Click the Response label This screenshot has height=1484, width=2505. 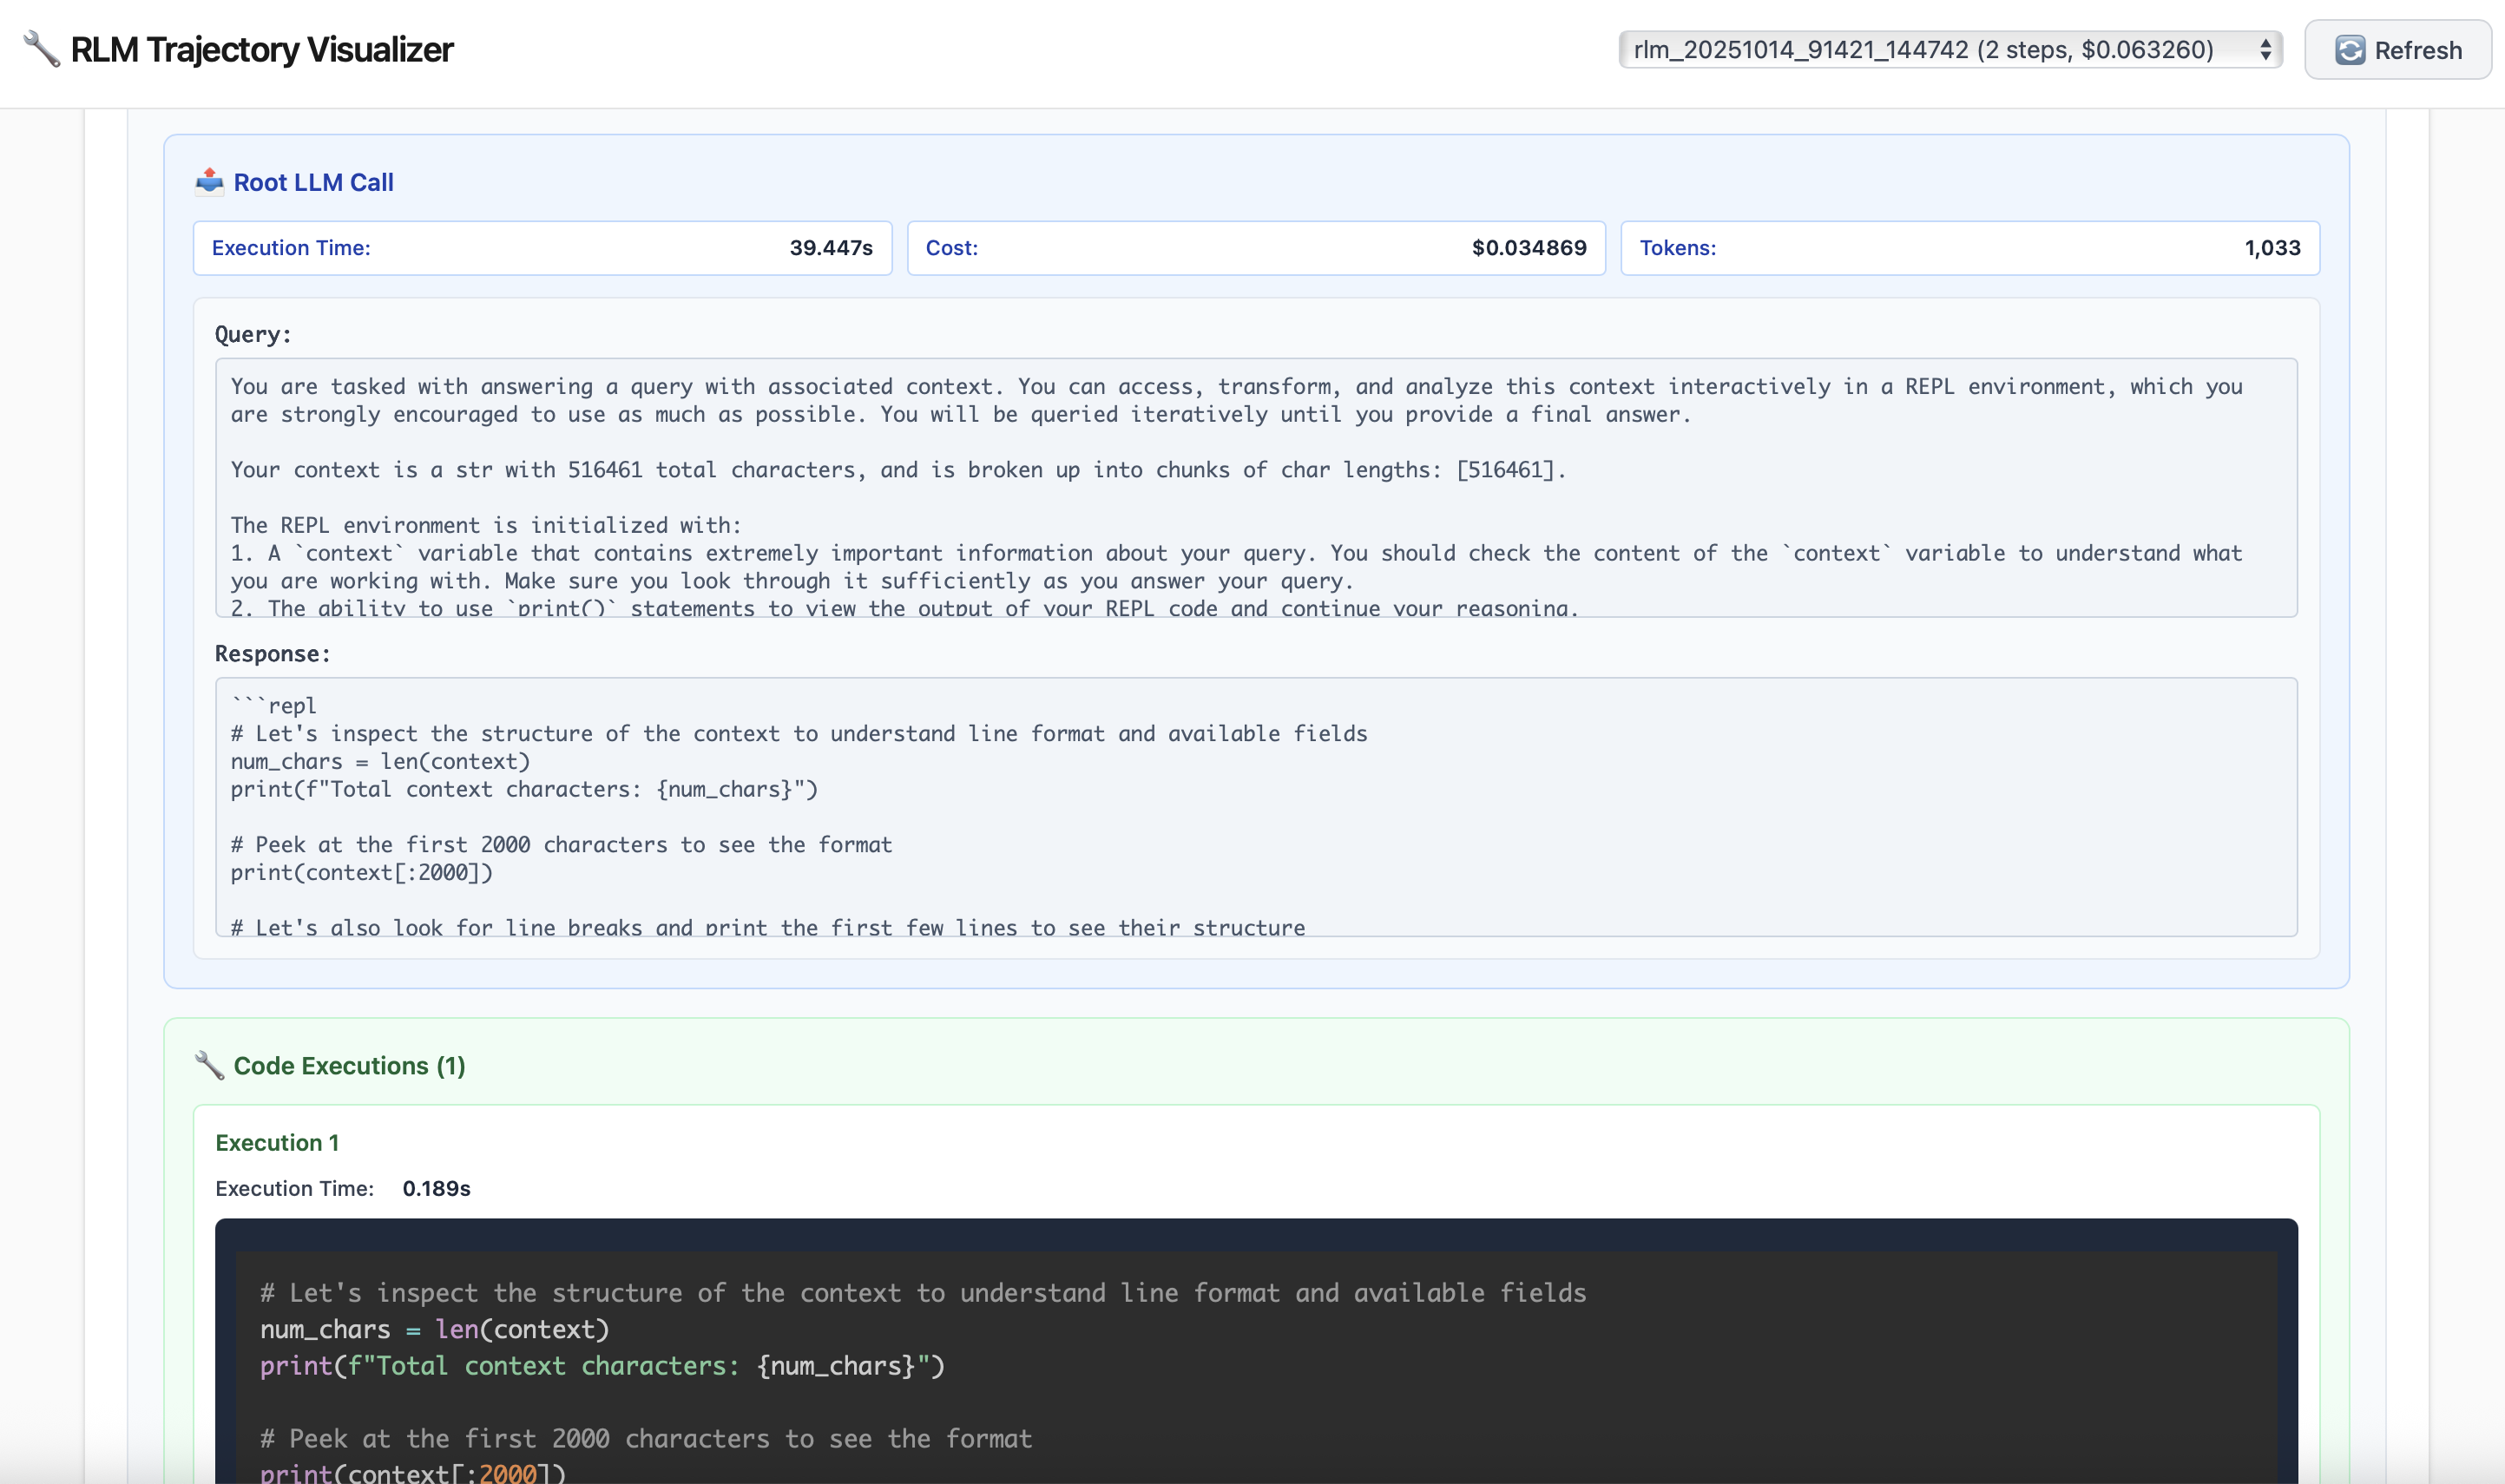[x=272, y=654]
